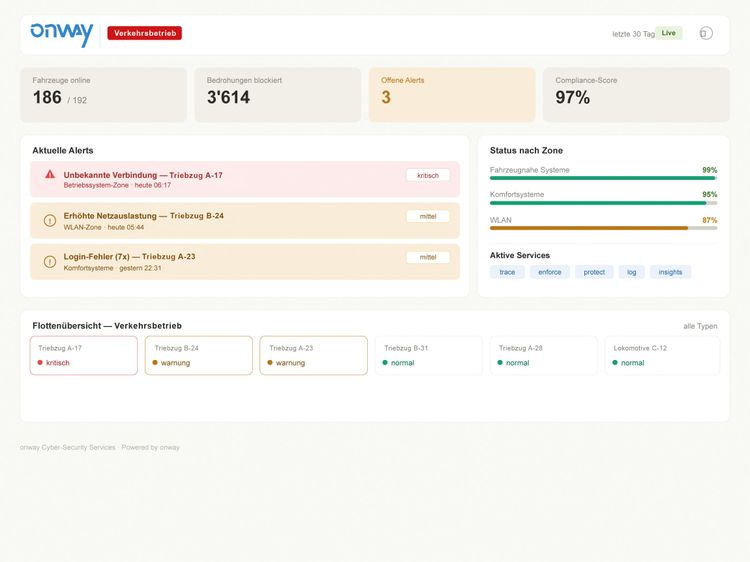Select the Fahrzeuge online stat card
This screenshot has width=750, height=562.
[103, 95]
